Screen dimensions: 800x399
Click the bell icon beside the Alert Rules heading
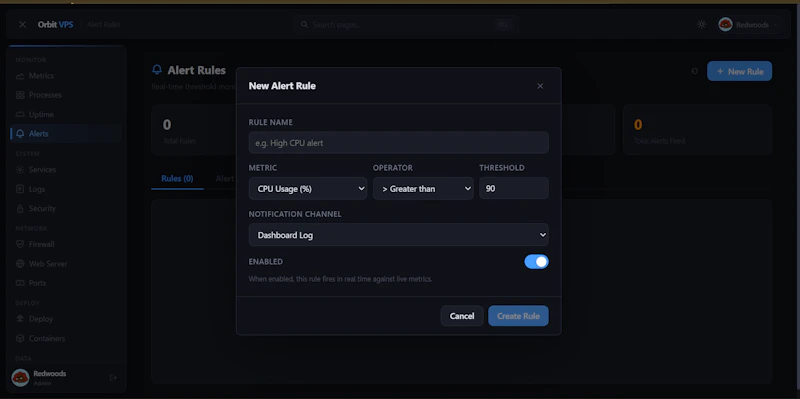tap(157, 70)
